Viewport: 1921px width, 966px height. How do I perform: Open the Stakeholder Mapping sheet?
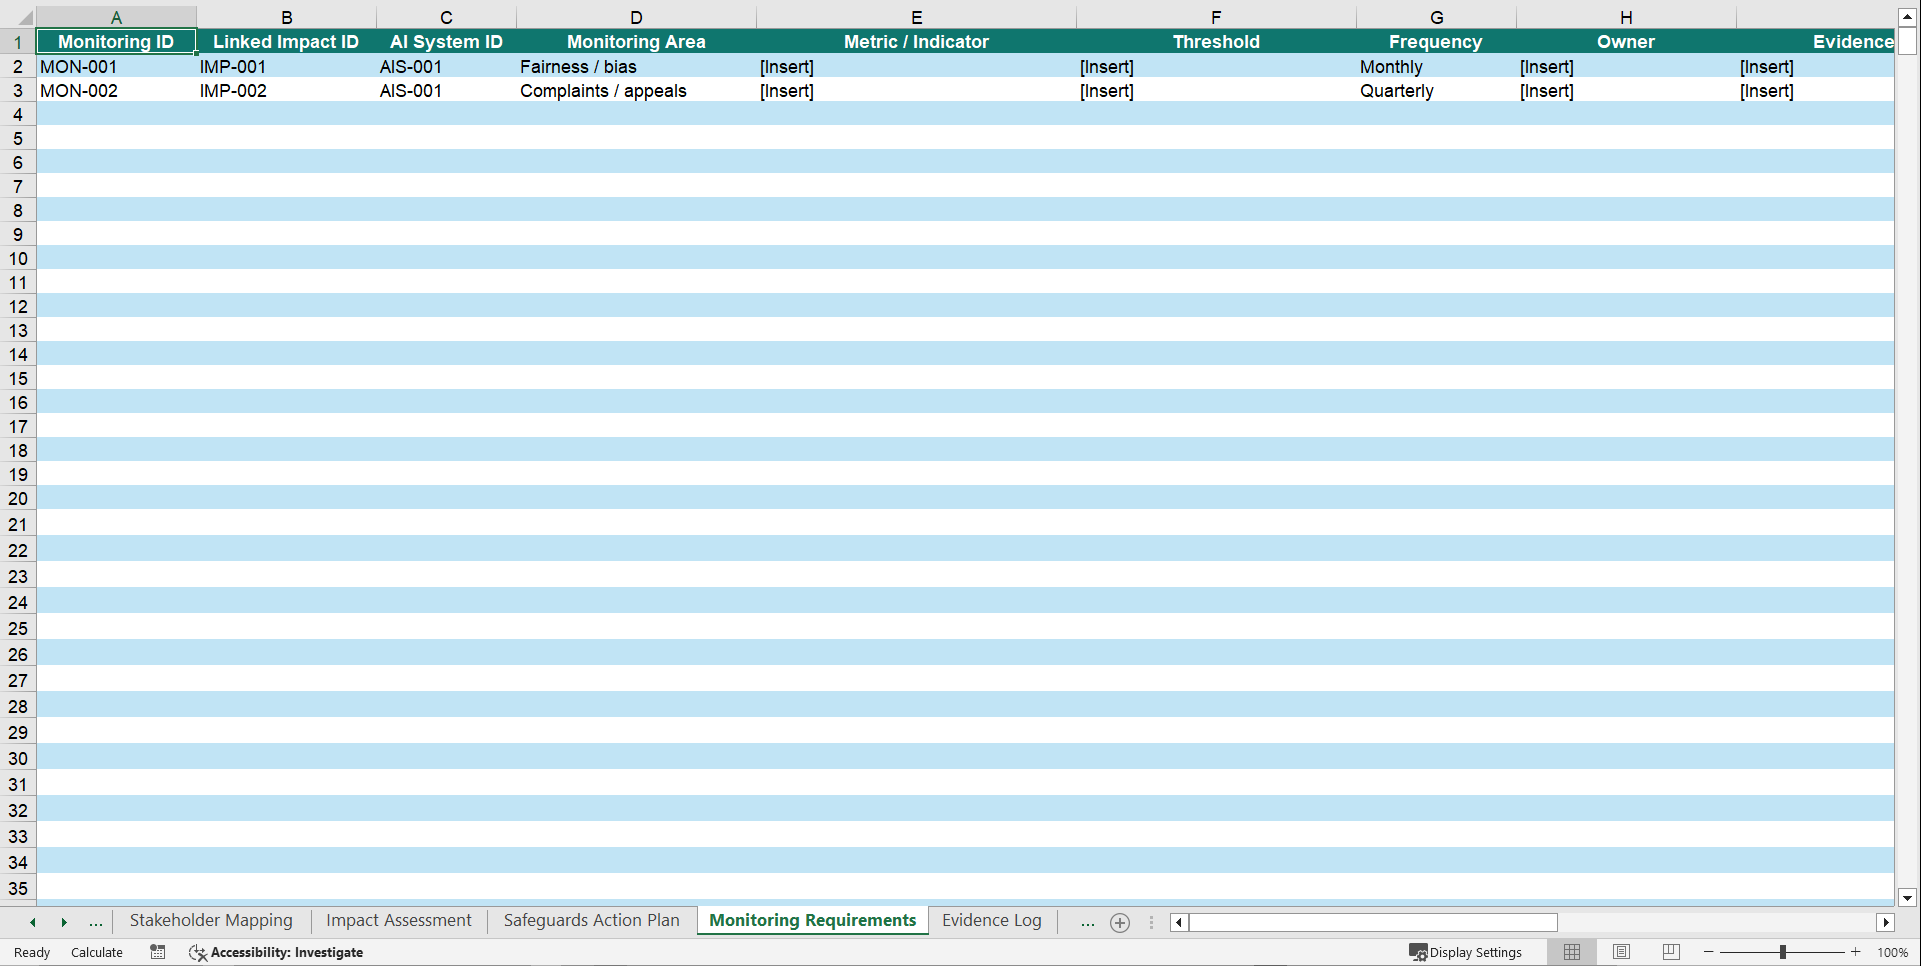[211, 920]
